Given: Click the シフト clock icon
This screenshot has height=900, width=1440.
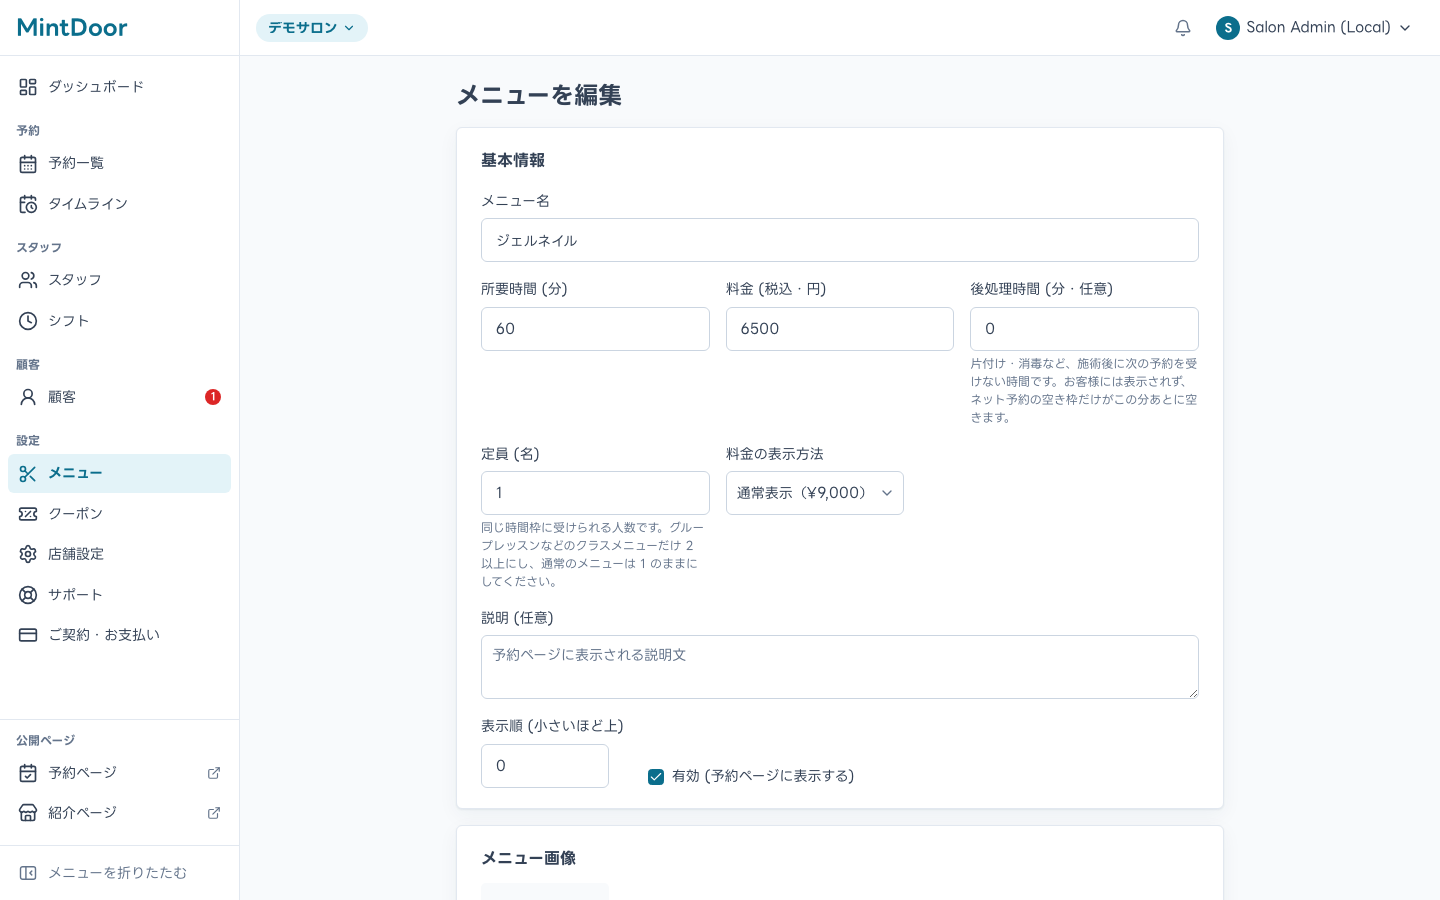Looking at the screenshot, I should [x=28, y=321].
